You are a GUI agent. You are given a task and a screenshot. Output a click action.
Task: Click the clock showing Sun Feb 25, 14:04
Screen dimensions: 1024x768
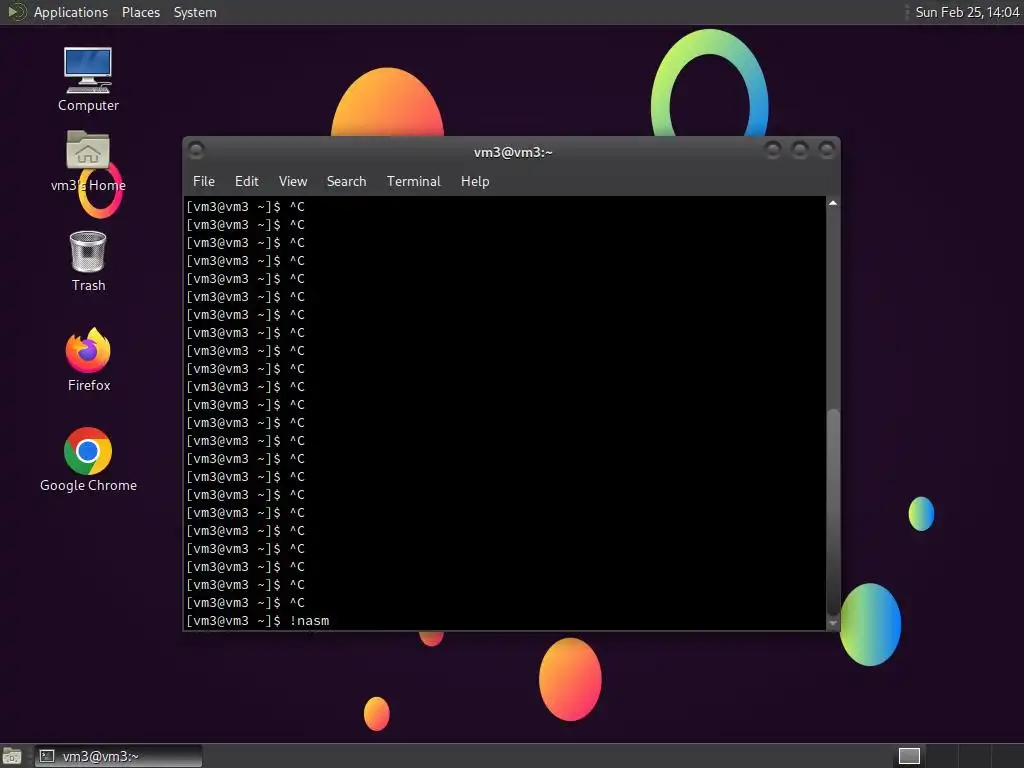tap(967, 12)
